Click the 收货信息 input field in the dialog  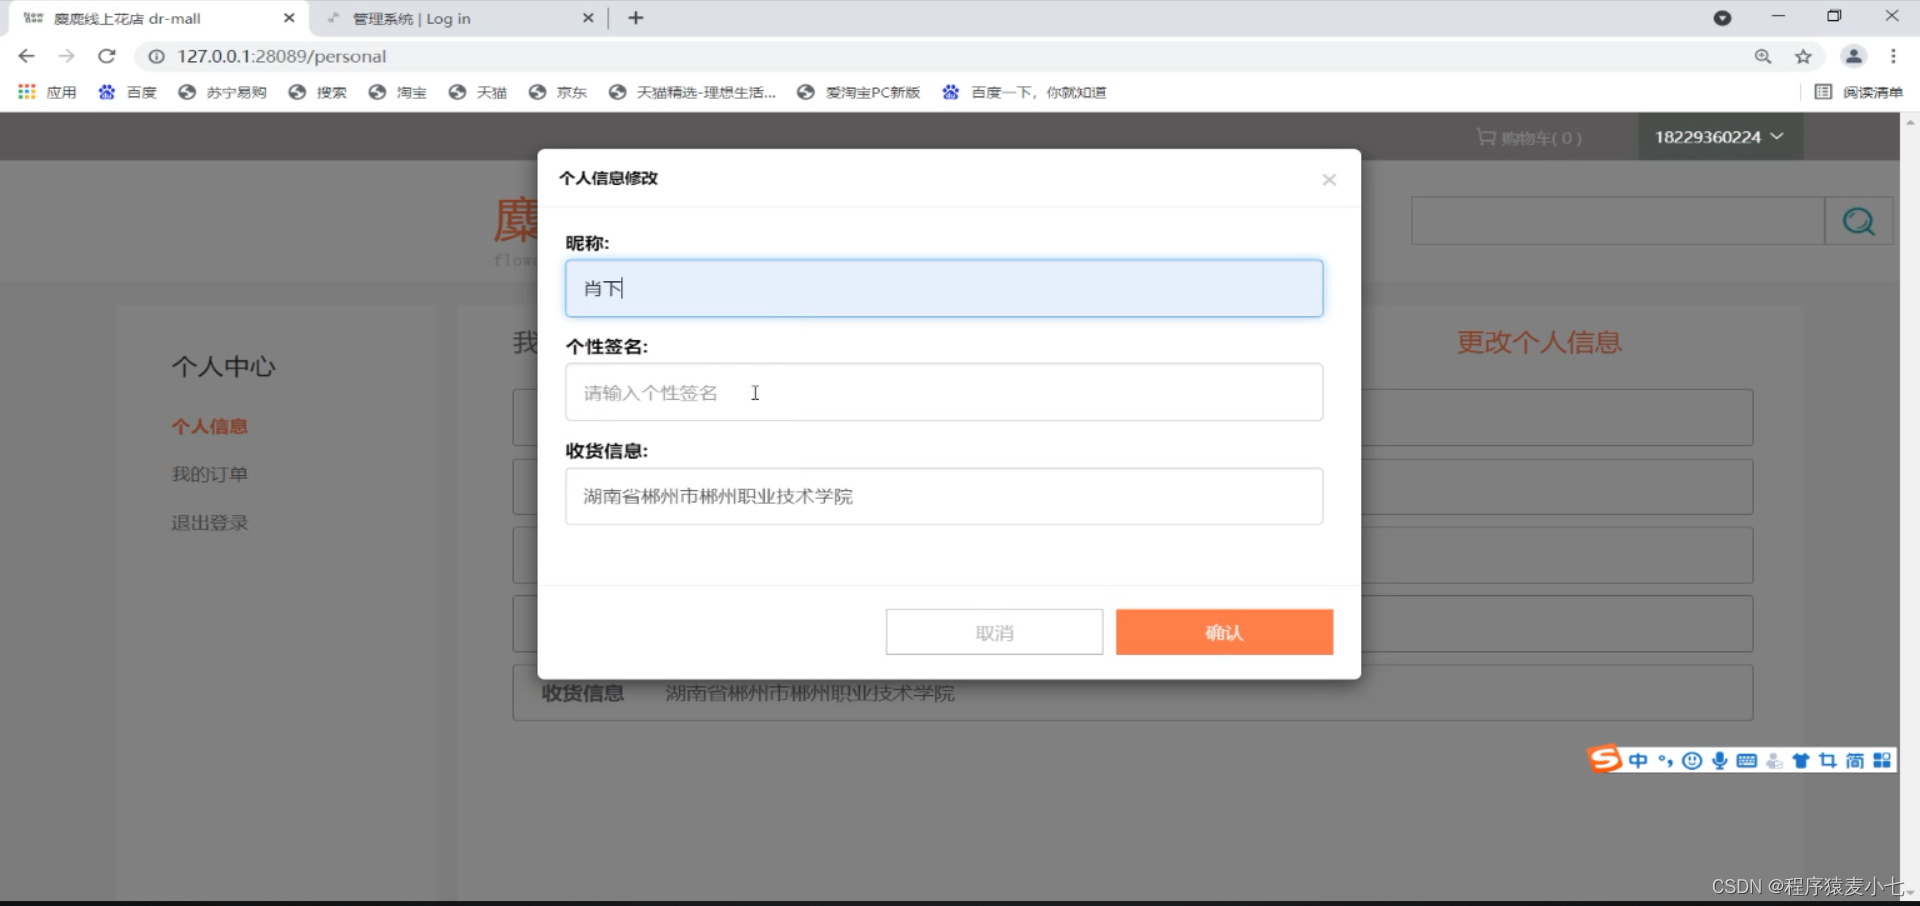point(944,496)
